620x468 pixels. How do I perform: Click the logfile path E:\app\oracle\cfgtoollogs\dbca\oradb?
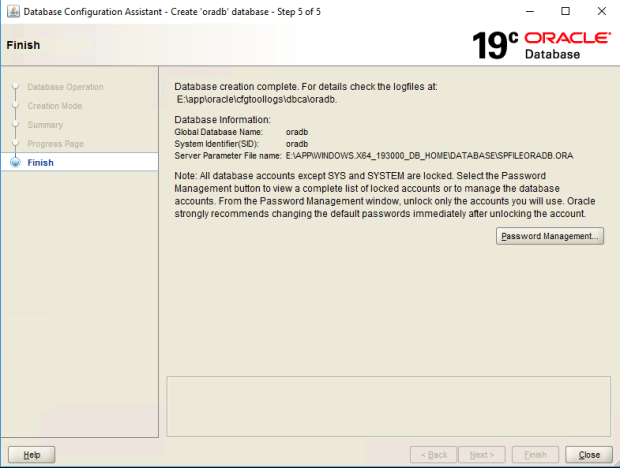tap(257, 99)
